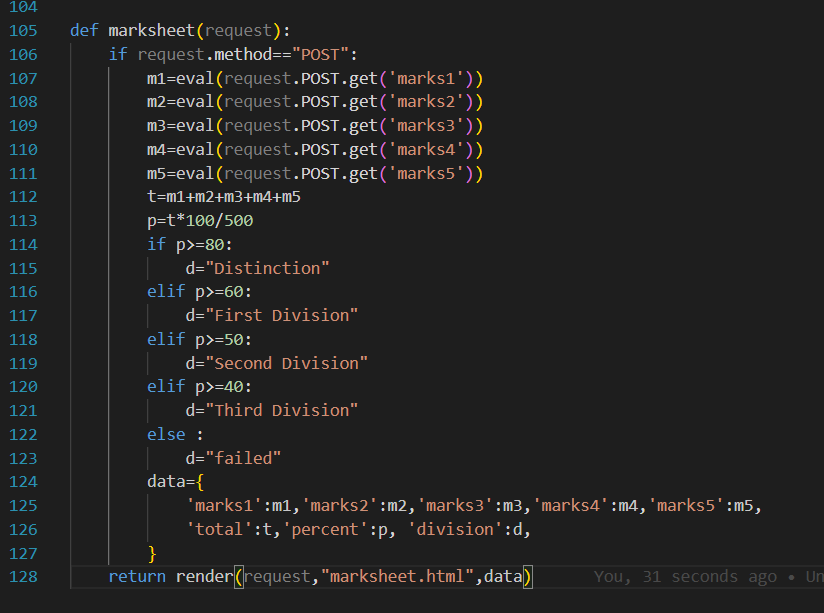The height and width of the screenshot is (613, 824).
Task: Click the "Third Division" string
Action: (282, 411)
